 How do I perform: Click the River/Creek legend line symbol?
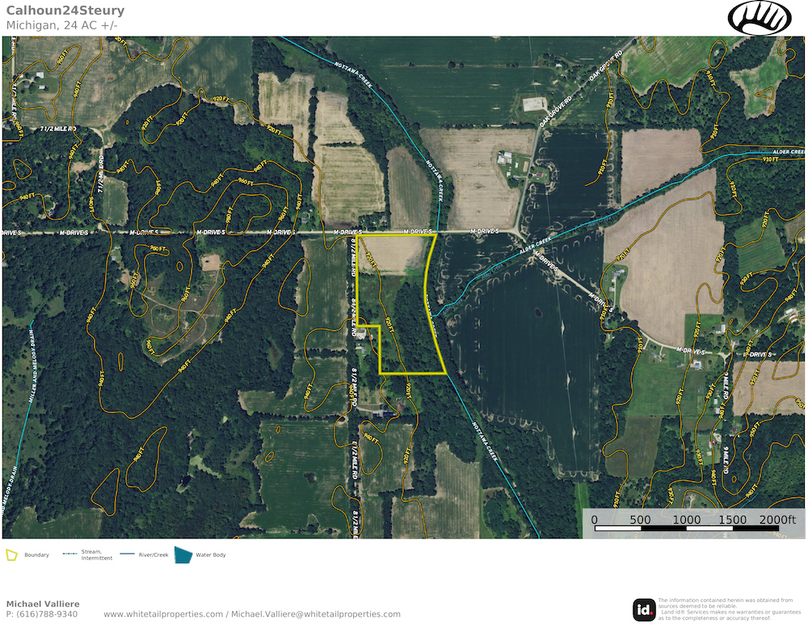pos(127,554)
